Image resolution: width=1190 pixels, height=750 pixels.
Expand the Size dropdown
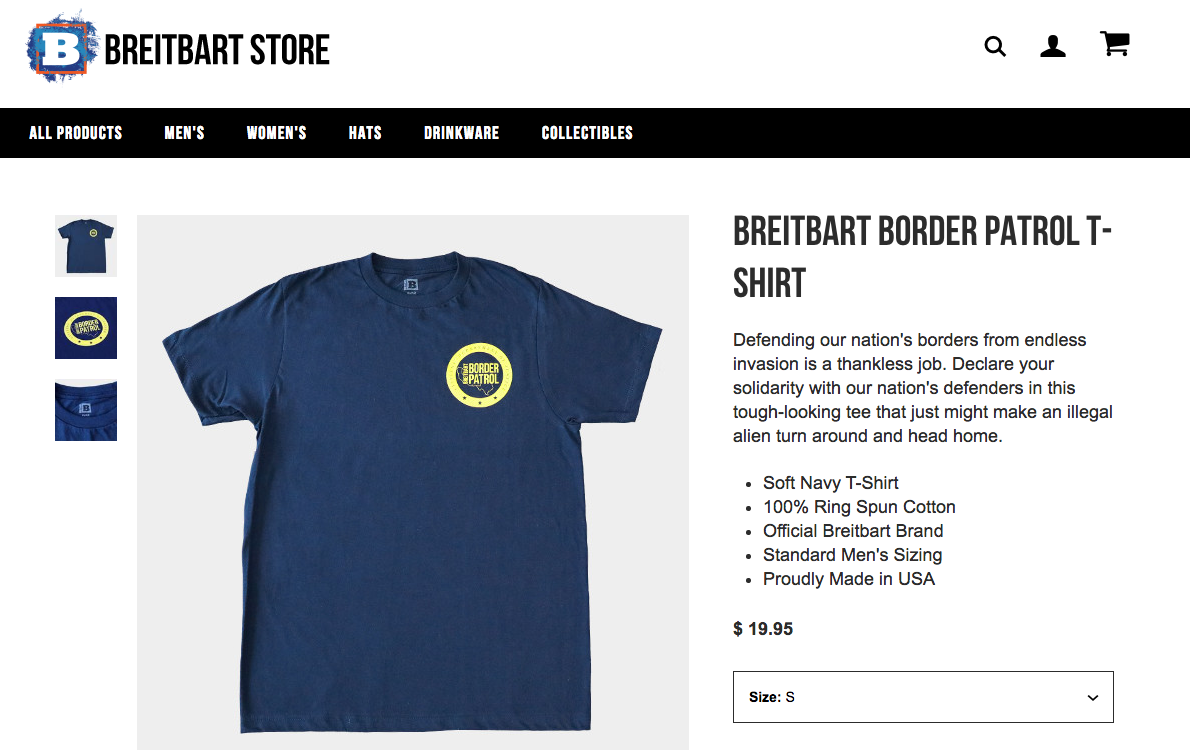[923, 697]
